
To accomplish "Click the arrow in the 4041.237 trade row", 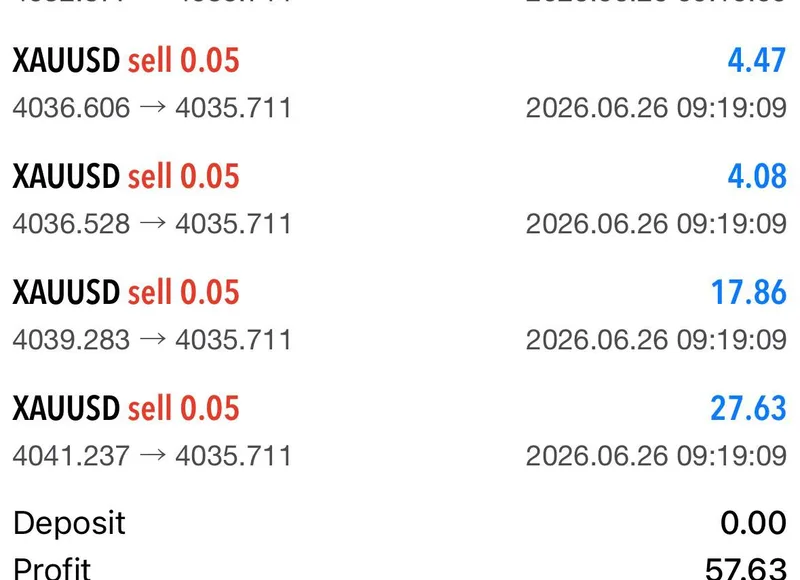I will (153, 455).
